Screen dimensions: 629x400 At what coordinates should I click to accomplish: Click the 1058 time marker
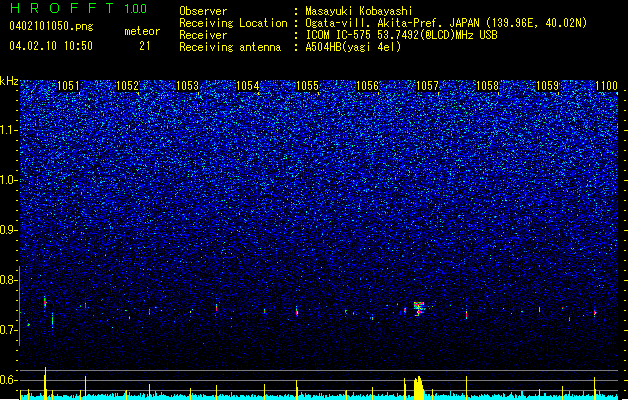(x=487, y=85)
